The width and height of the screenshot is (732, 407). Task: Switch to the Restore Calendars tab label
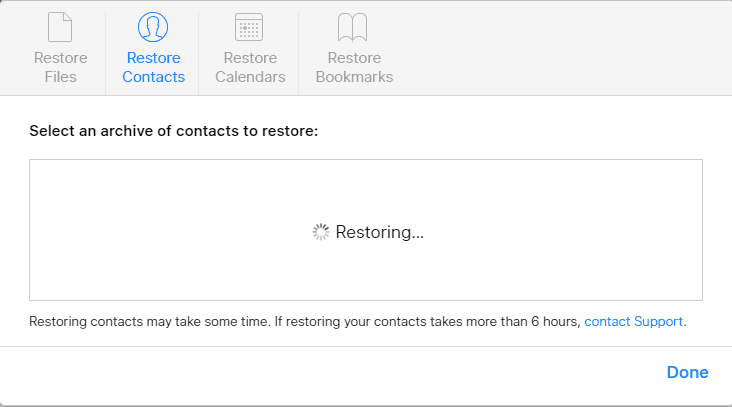(x=250, y=67)
